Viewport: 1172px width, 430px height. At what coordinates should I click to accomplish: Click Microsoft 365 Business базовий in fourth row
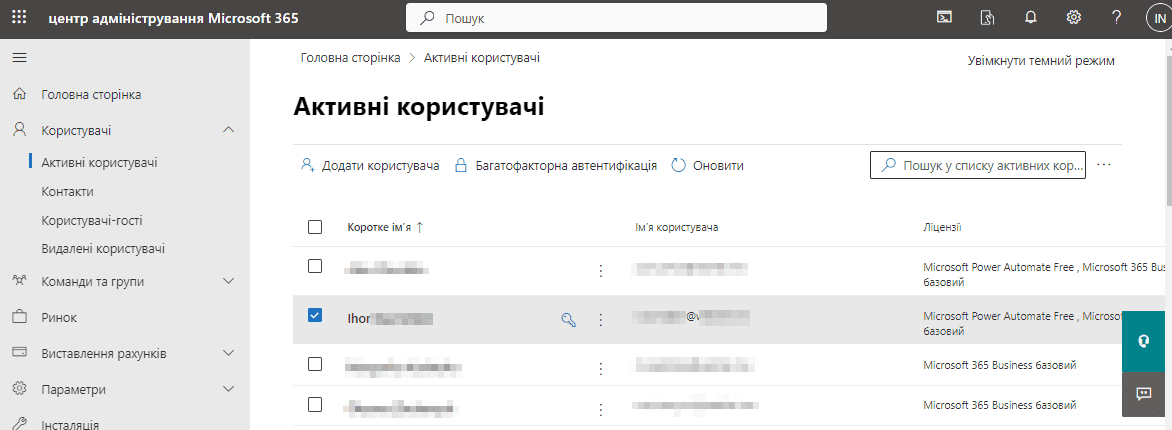click(1000, 405)
